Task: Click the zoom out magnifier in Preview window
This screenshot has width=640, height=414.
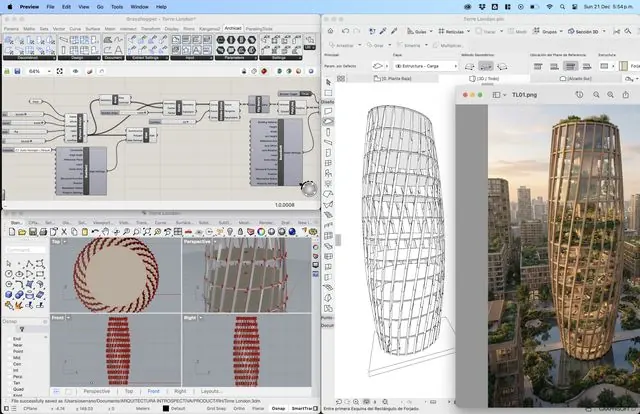Action: pyautogui.click(x=596, y=95)
